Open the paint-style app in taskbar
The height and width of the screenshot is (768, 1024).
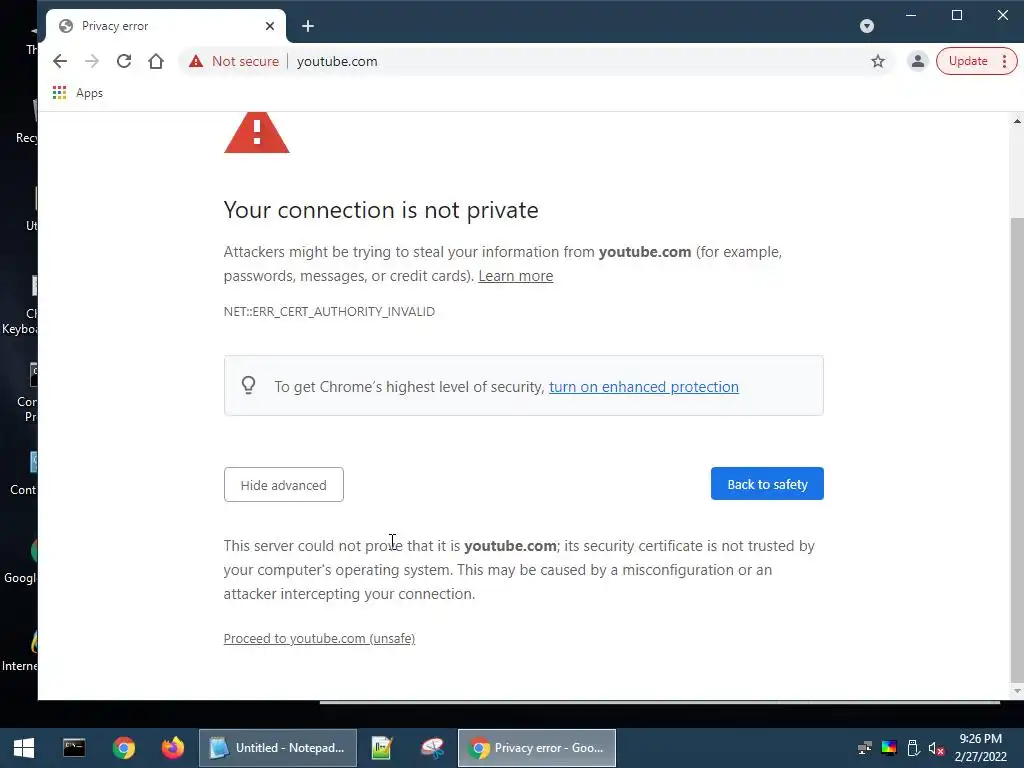pos(432,748)
